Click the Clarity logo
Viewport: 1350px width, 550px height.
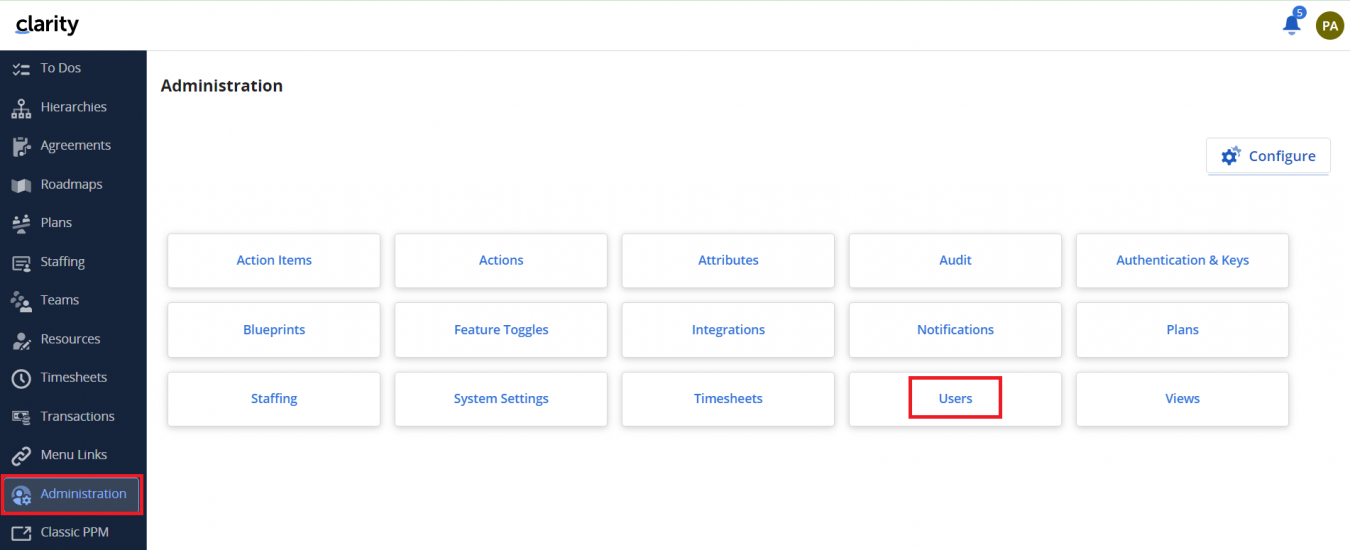tap(47, 25)
